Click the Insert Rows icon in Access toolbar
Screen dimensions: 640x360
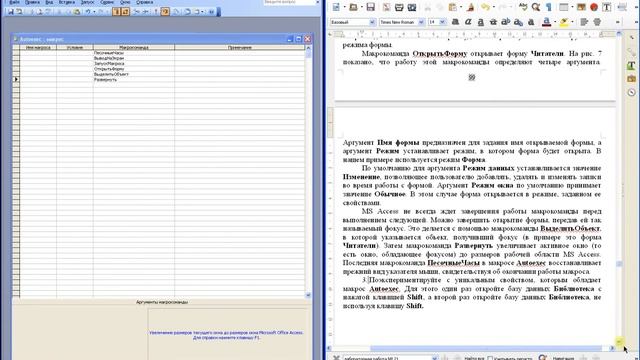136,12
